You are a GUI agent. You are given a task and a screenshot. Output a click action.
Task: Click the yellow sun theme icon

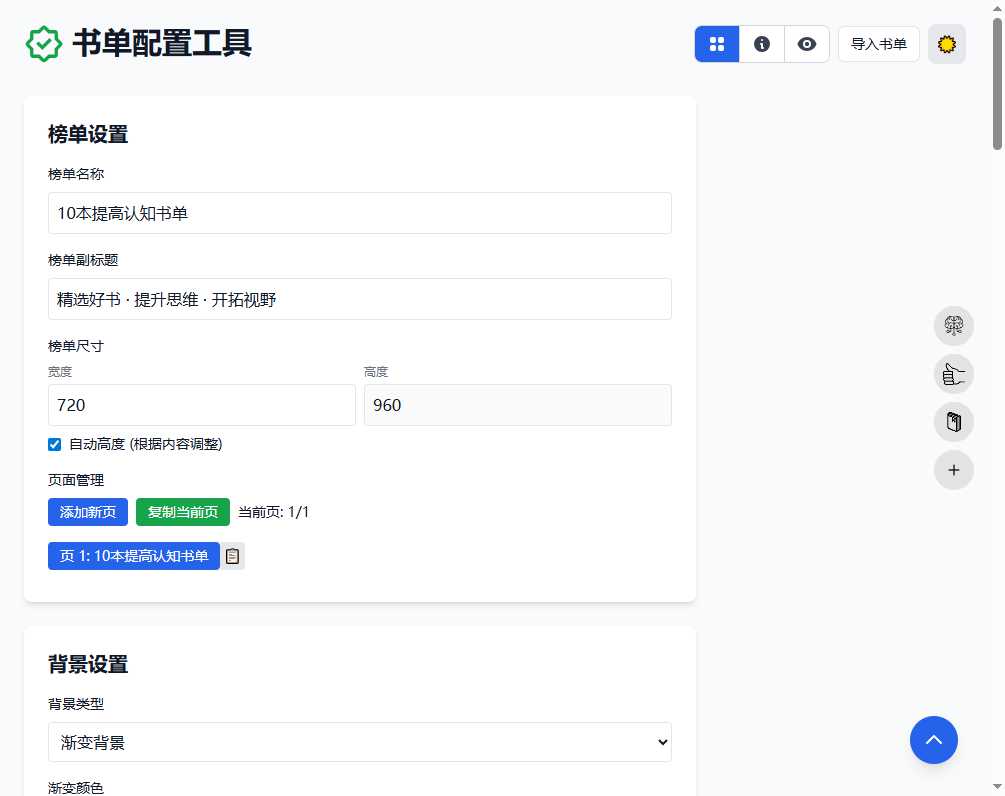click(946, 44)
